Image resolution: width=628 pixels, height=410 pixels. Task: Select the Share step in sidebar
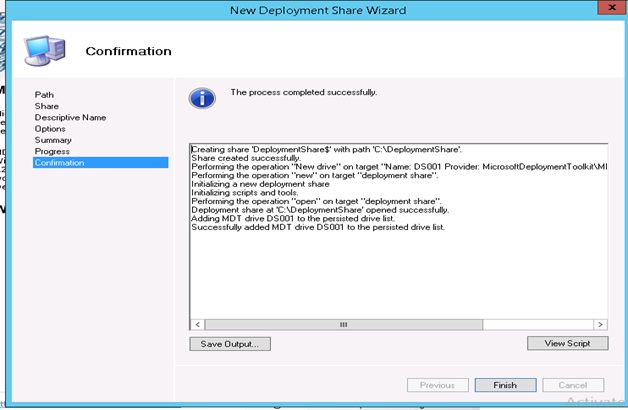pos(46,106)
